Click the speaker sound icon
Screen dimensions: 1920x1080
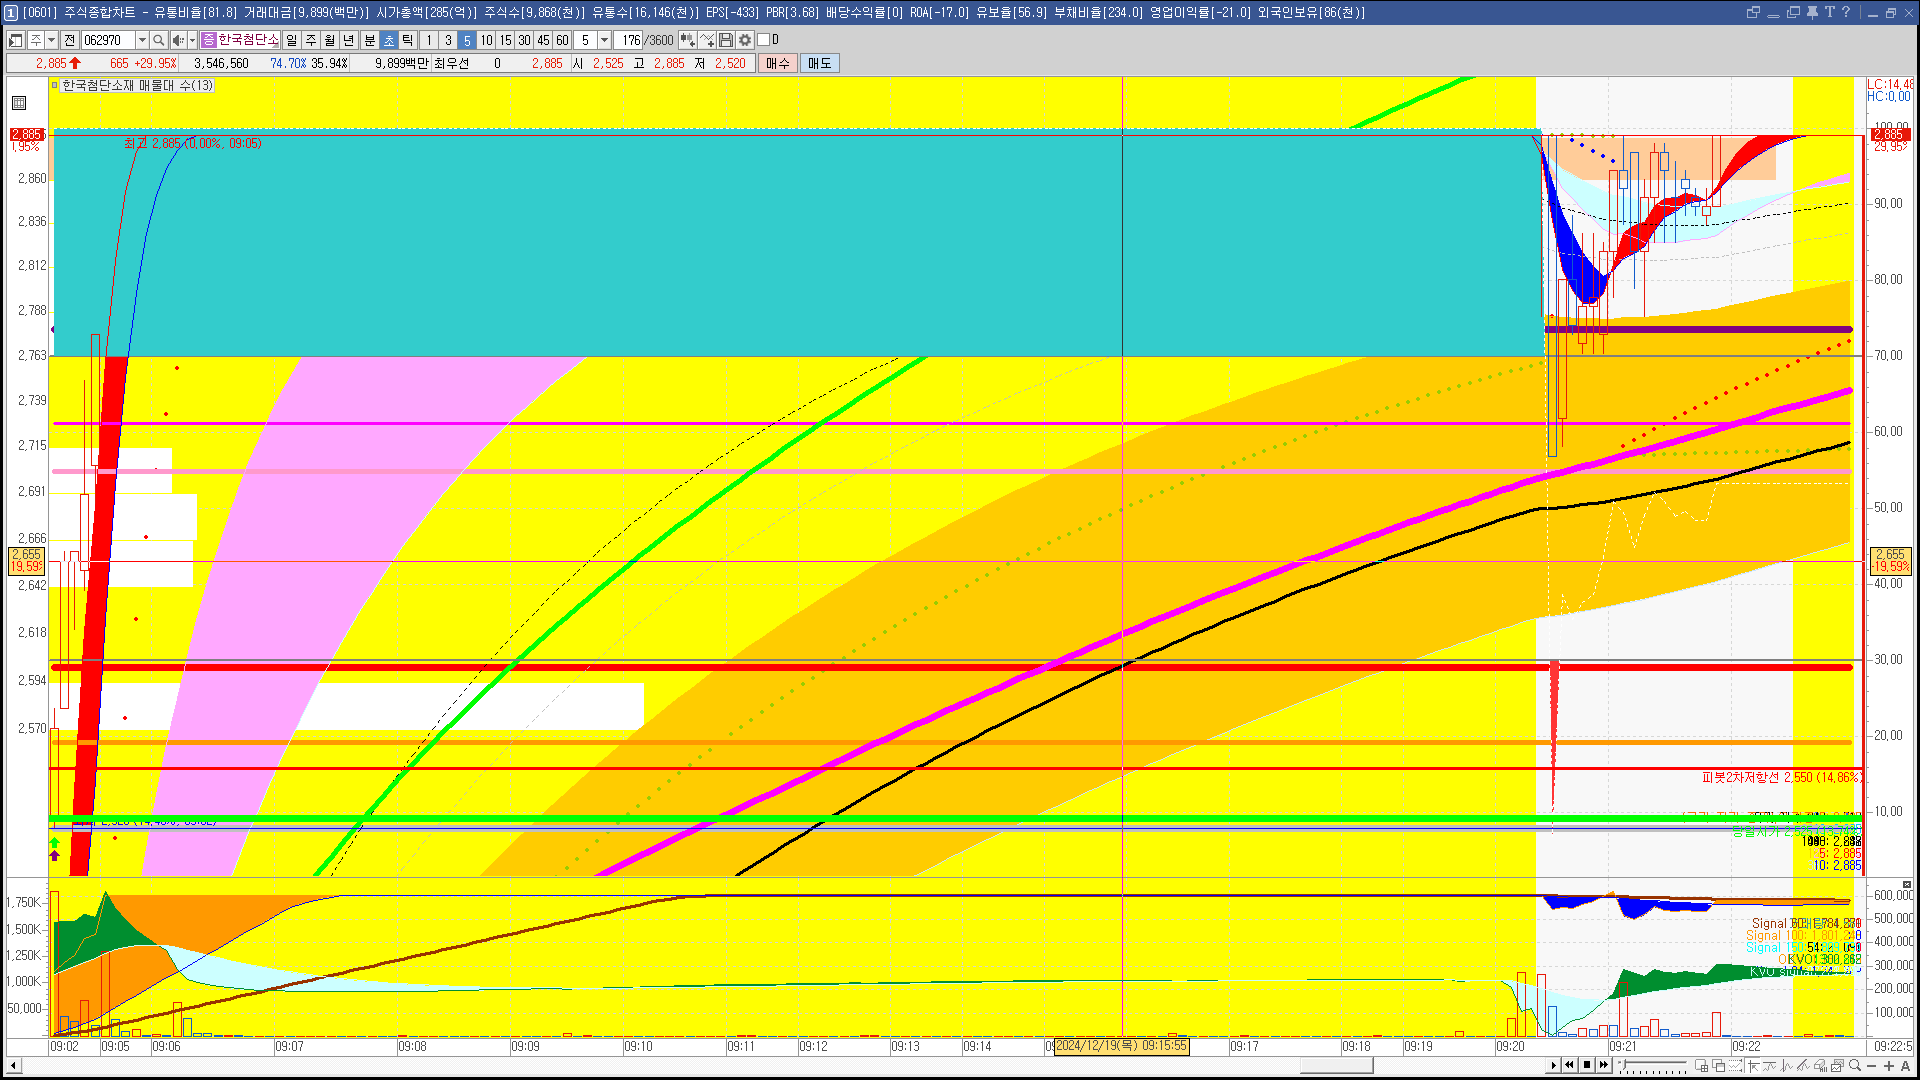(177, 40)
